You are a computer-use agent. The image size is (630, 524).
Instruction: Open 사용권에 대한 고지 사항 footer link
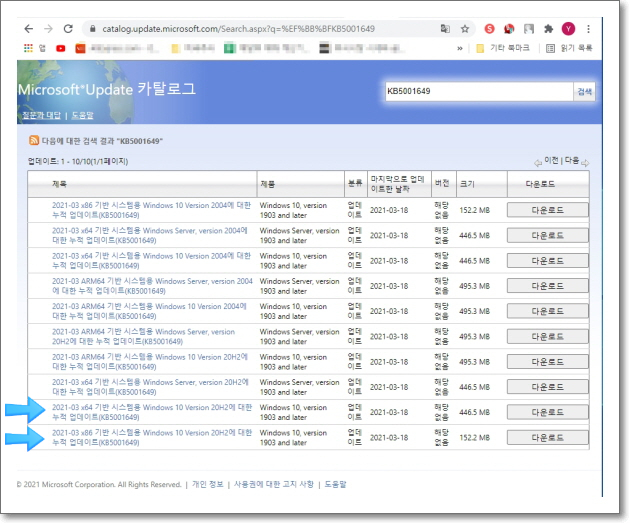tap(274, 484)
